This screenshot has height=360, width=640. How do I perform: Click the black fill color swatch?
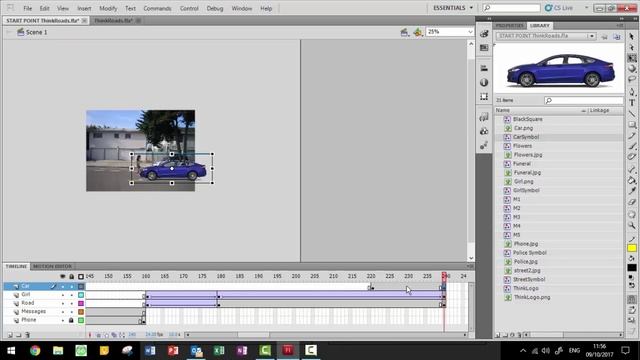632,268
